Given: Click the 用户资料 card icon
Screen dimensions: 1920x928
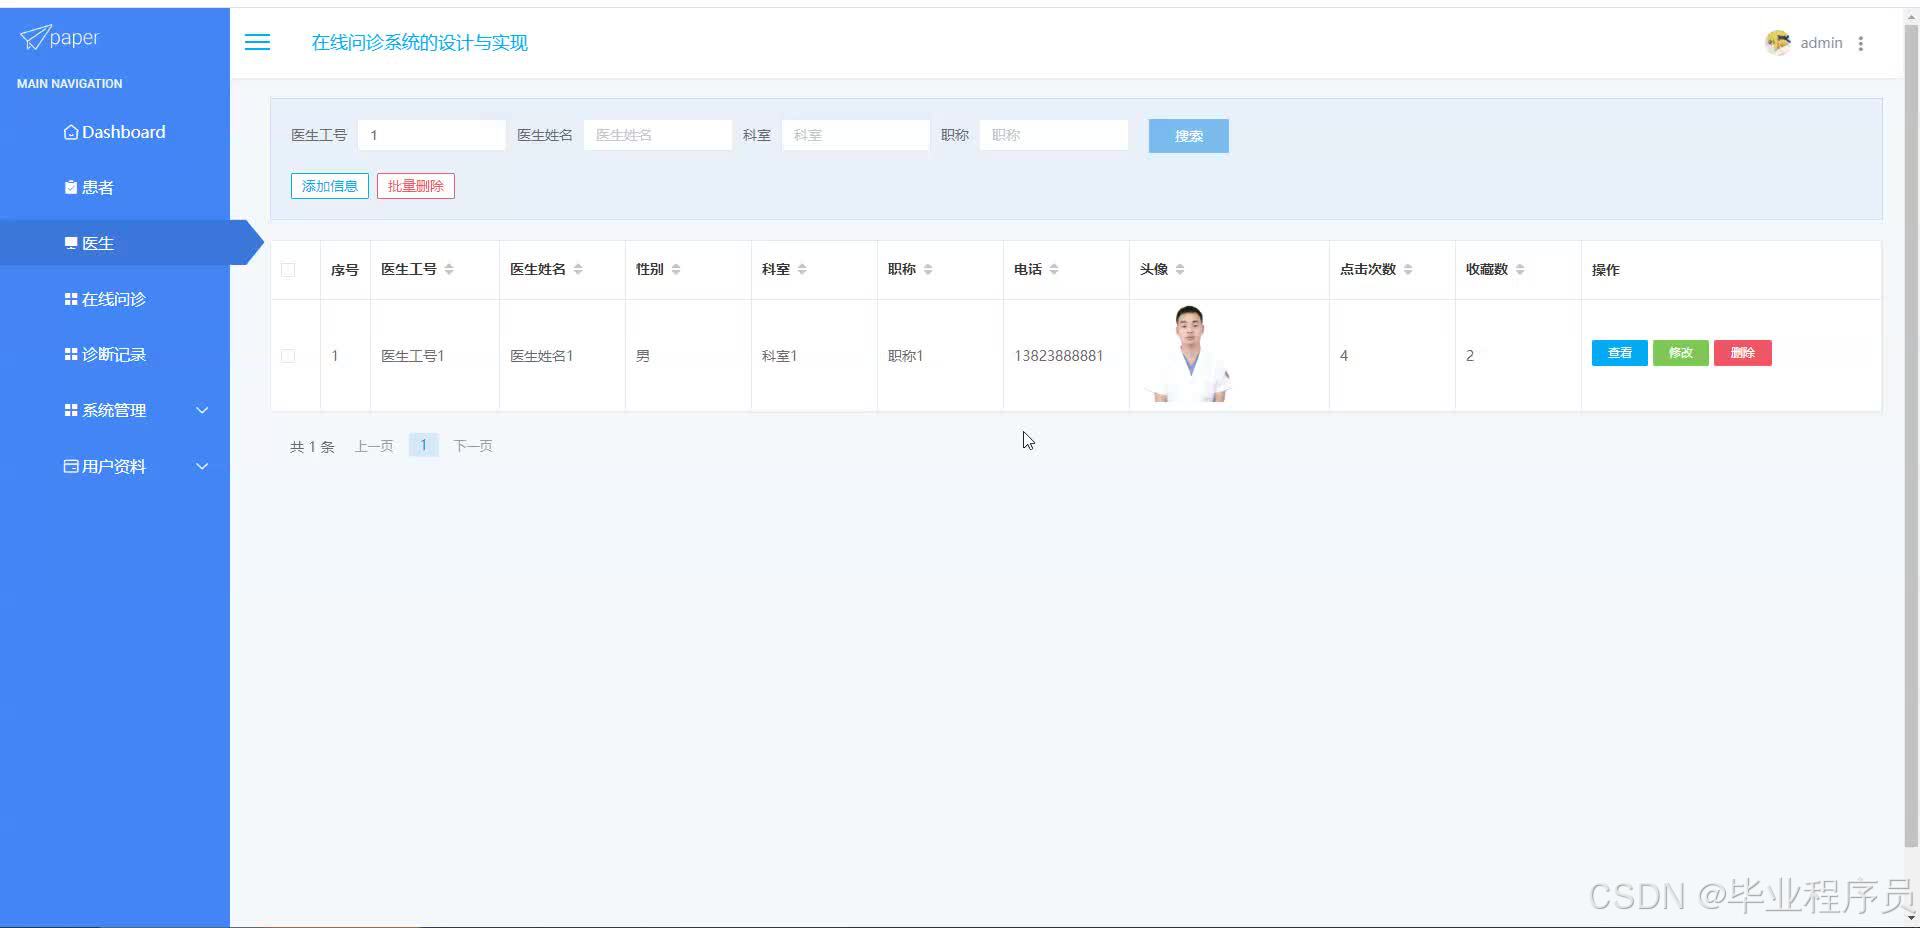Looking at the screenshot, I should coord(71,466).
